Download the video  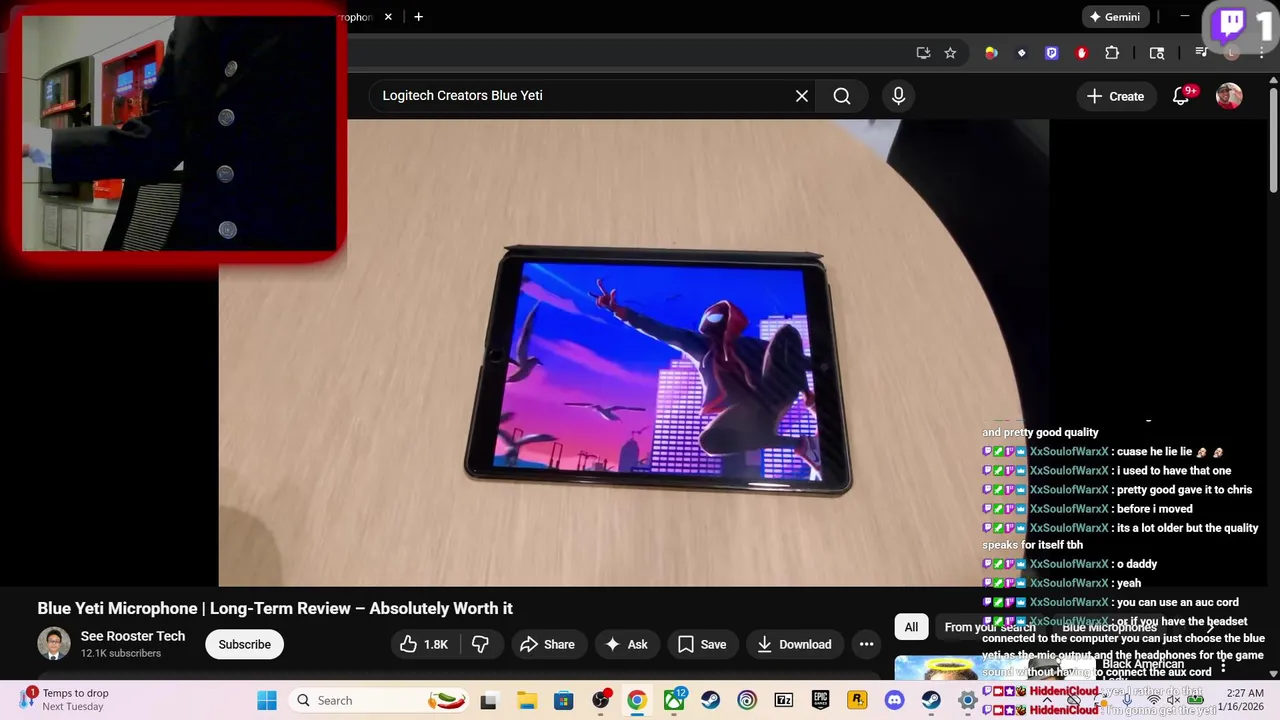(795, 644)
